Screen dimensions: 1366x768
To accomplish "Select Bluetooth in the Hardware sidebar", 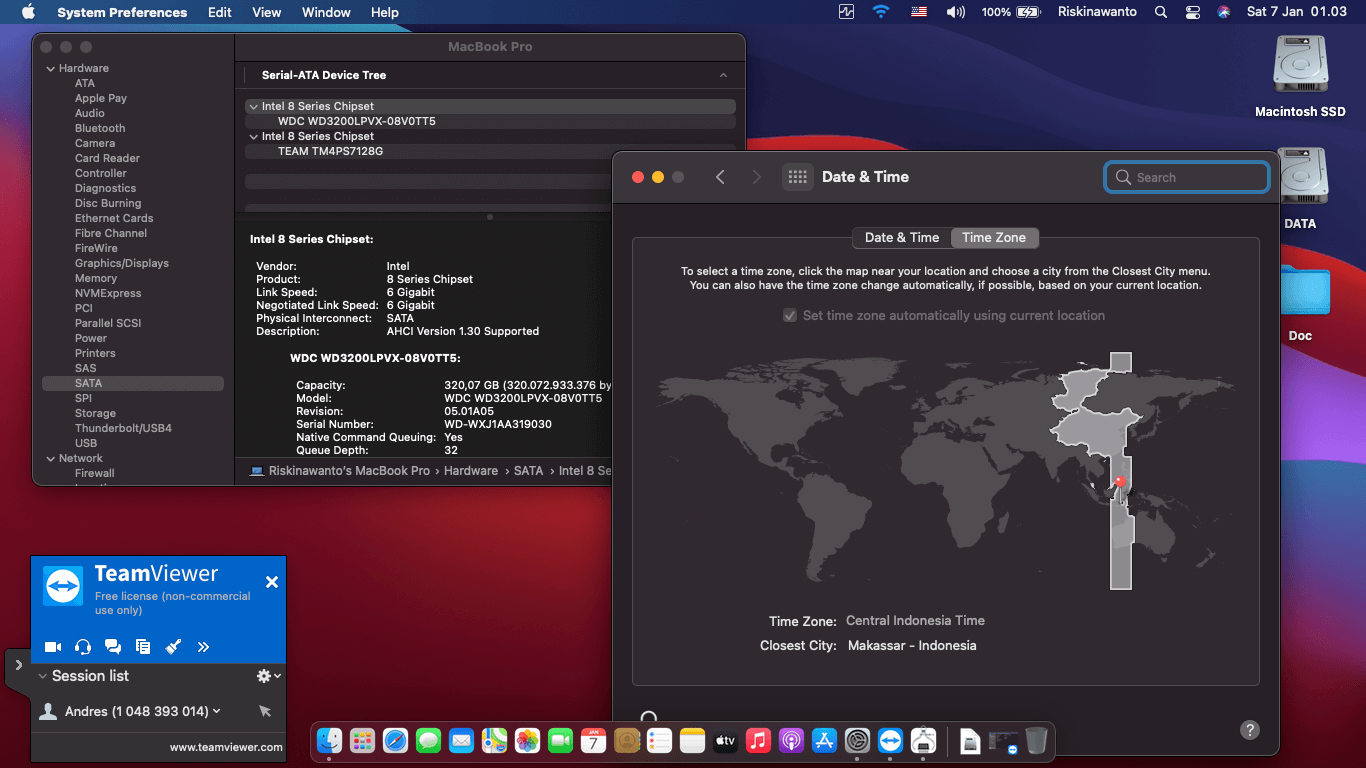I will click(x=100, y=128).
